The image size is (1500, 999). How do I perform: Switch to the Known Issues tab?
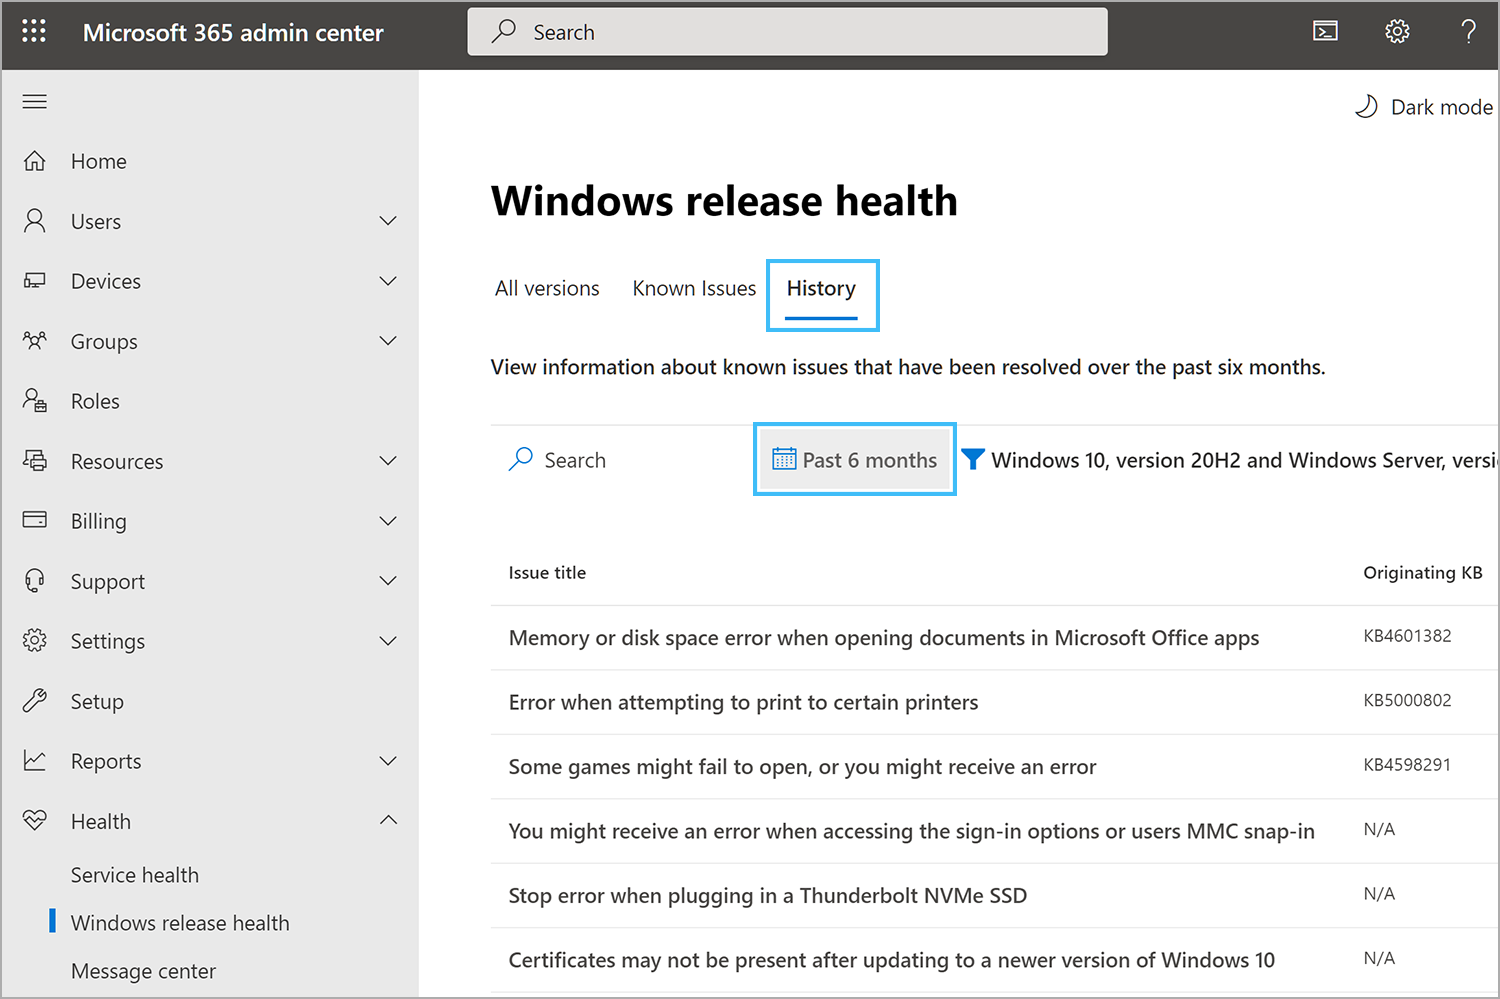[694, 288]
